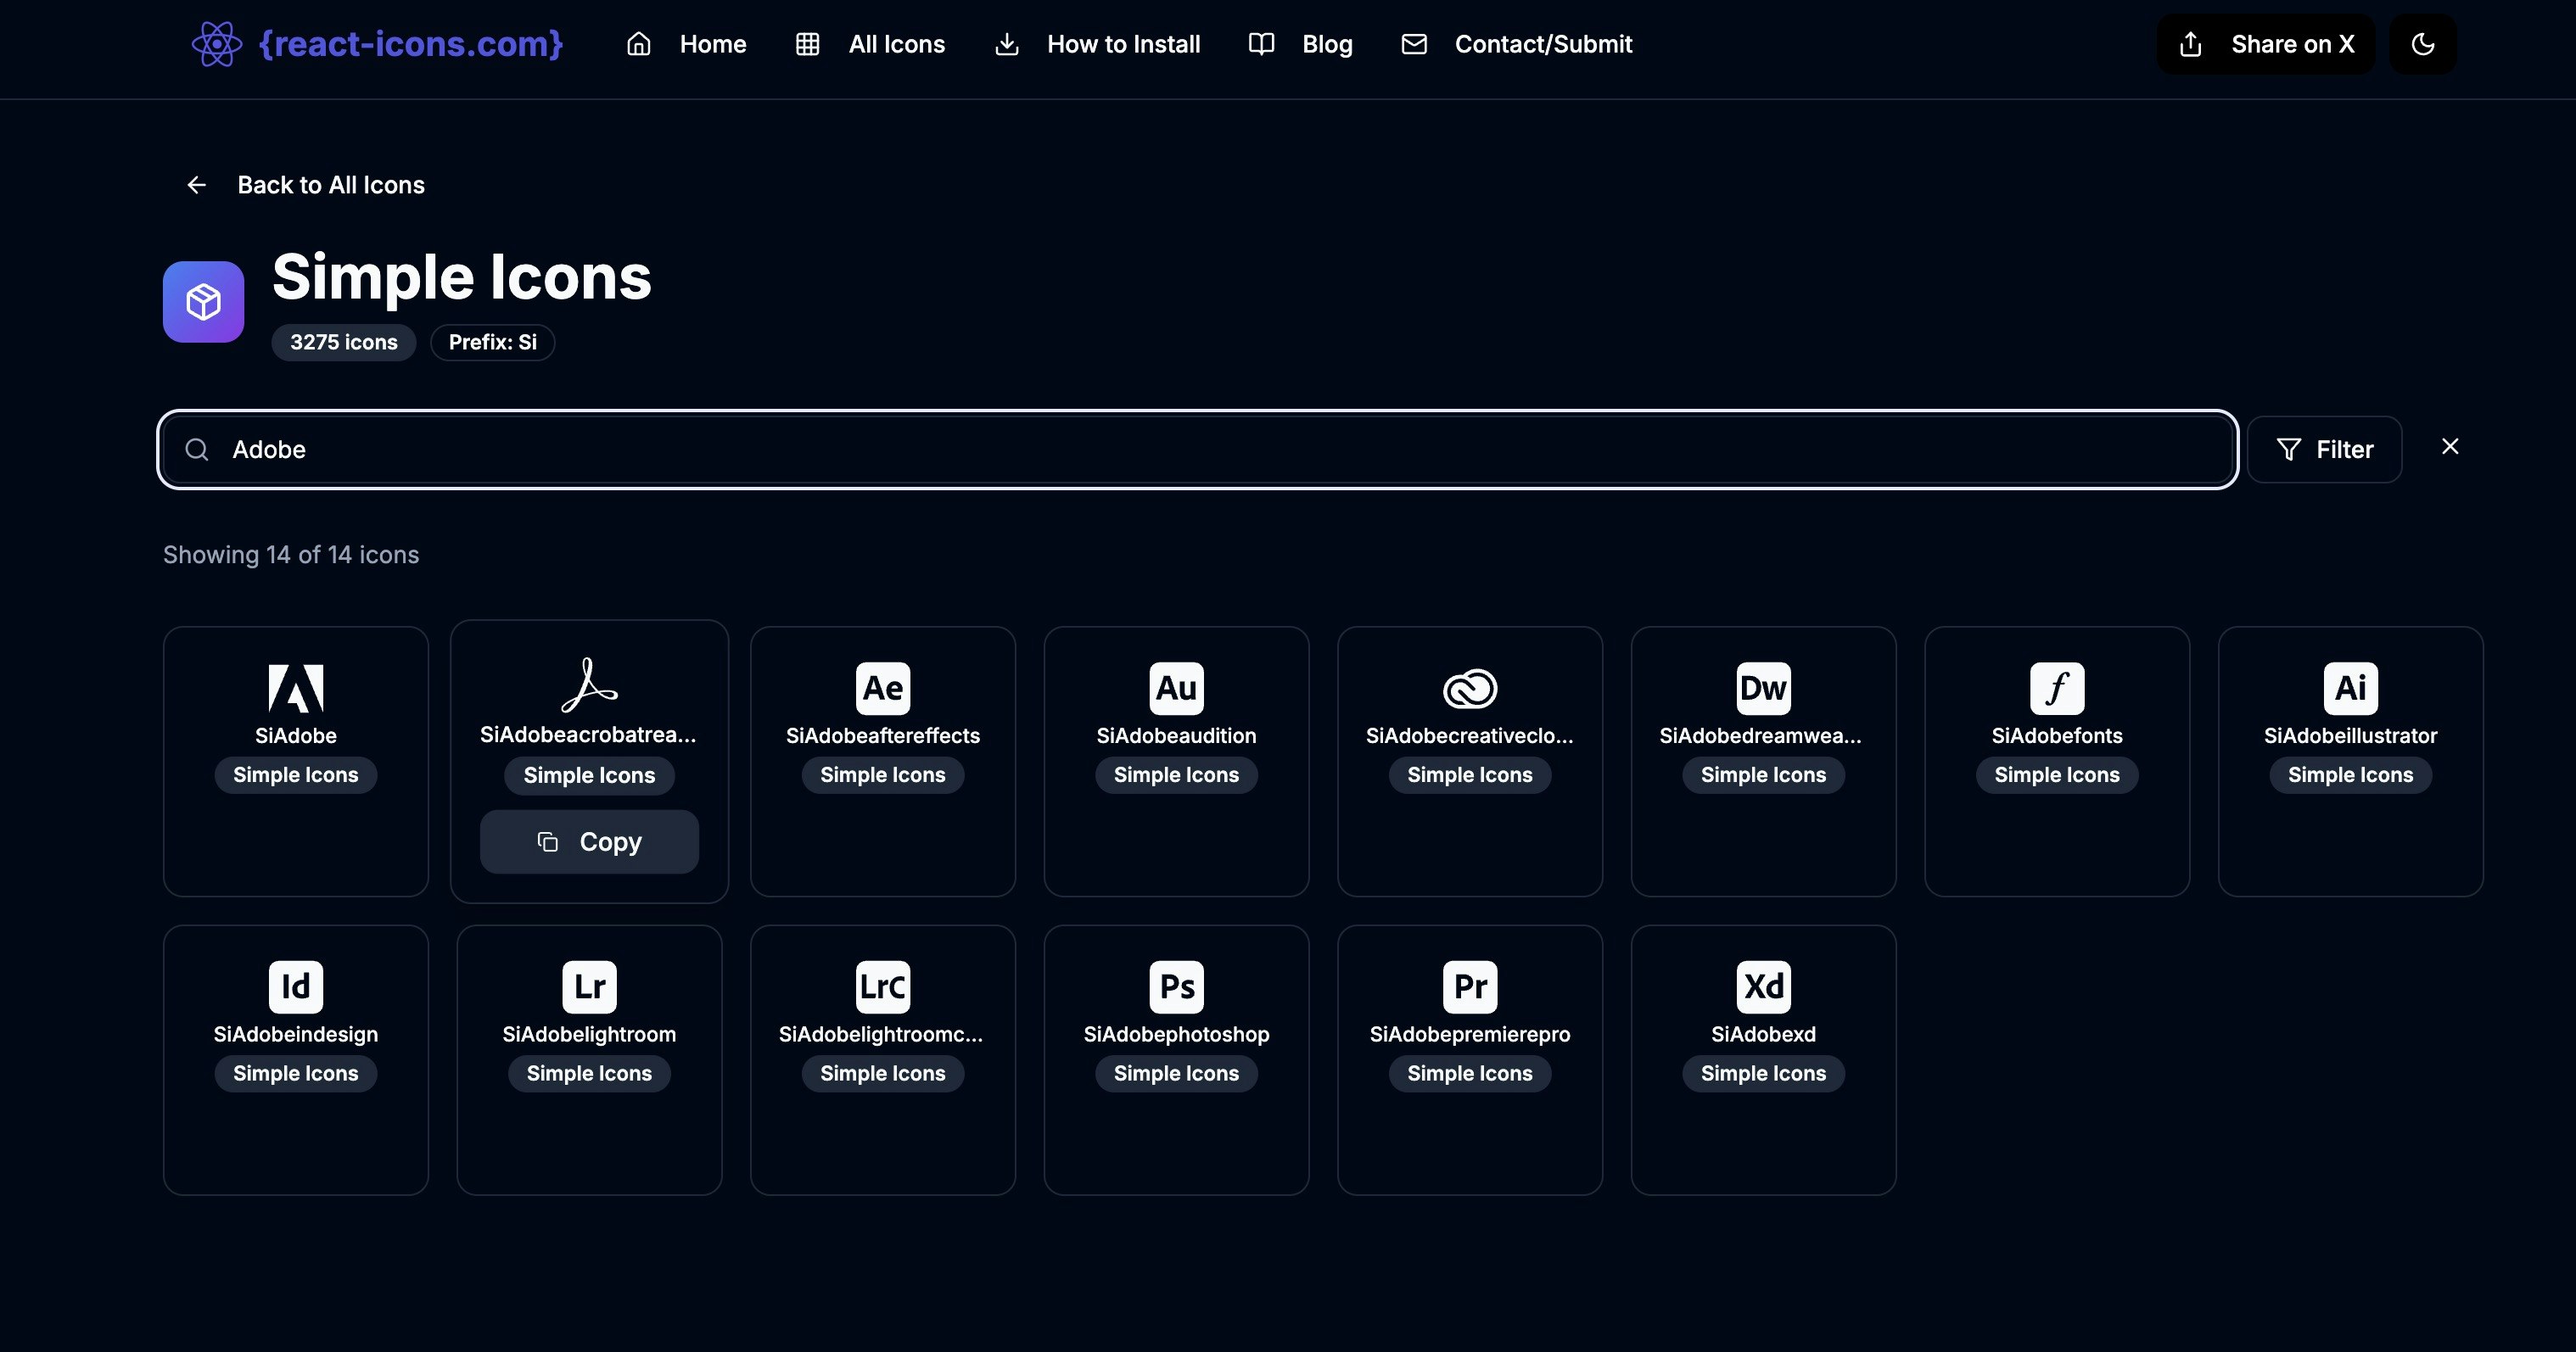The image size is (2576, 1352).
Task: Select the Lightroom 'Lr' icon
Action: (x=589, y=987)
